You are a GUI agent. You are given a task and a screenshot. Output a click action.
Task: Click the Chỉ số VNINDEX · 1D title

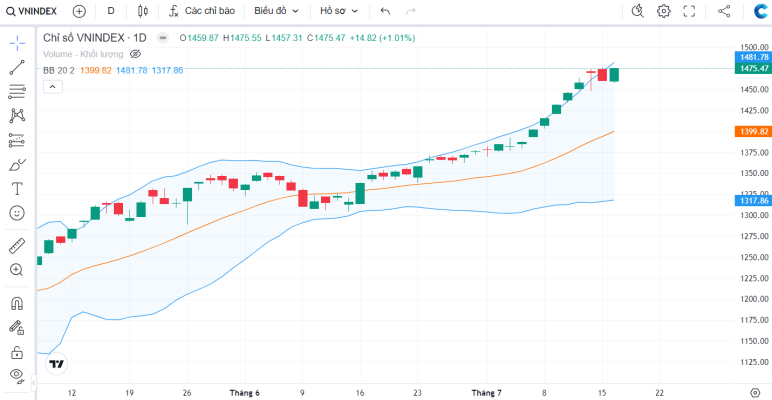pyautogui.click(x=95, y=38)
